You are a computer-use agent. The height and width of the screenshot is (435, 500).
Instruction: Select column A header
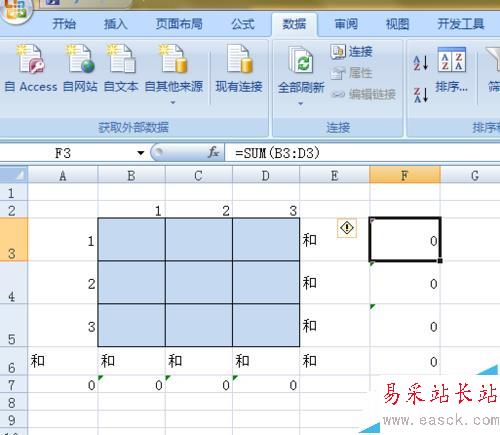63,175
